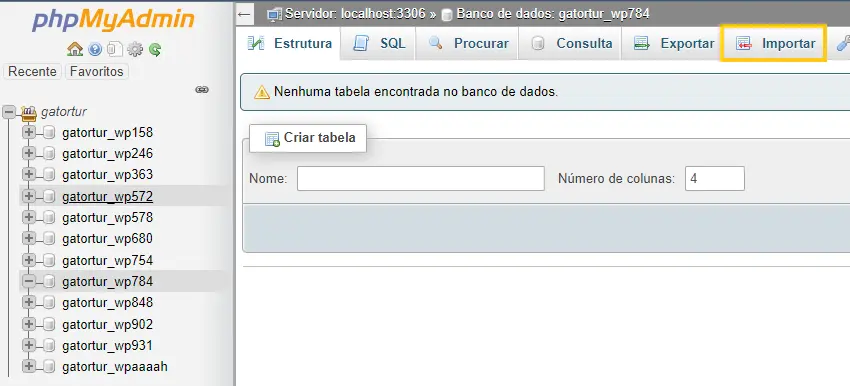This screenshot has height=386, width=850.
Task: Click the Home house icon
Action: 75,50
